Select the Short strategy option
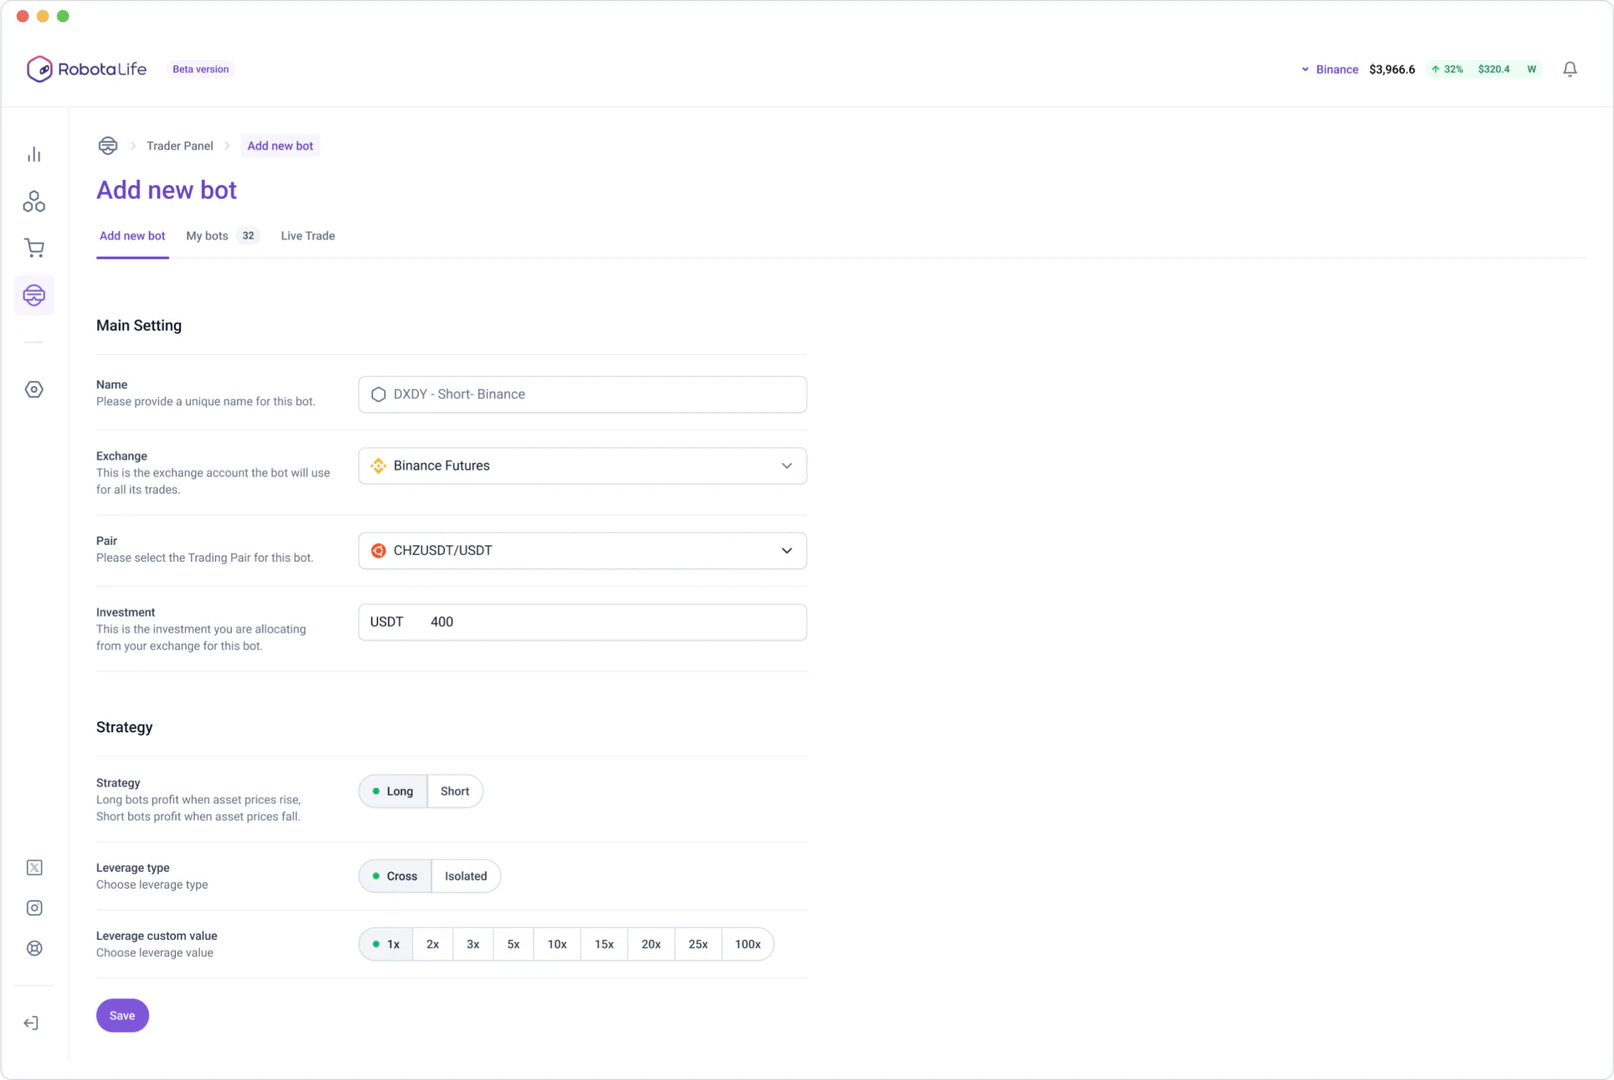 tap(455, 791)
